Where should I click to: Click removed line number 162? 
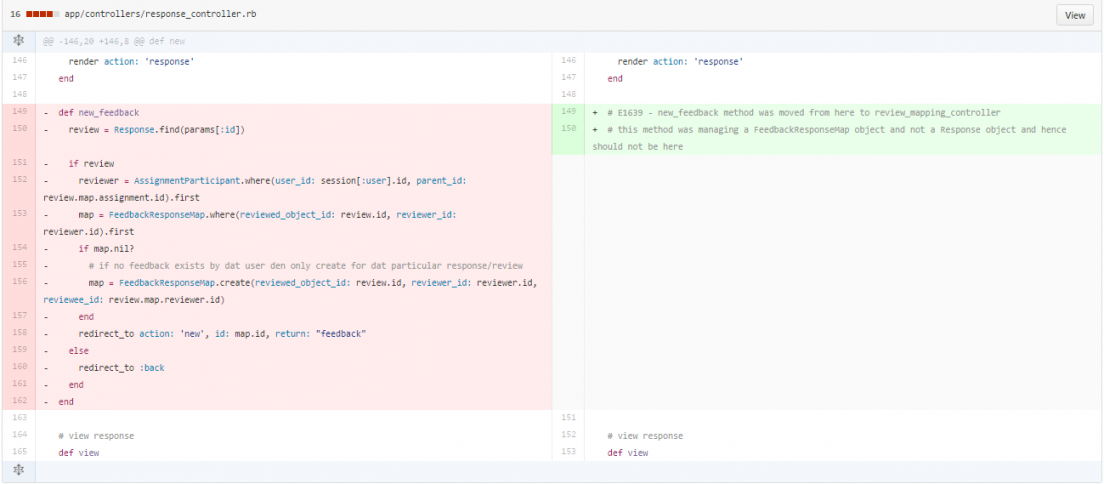point(19,402)
